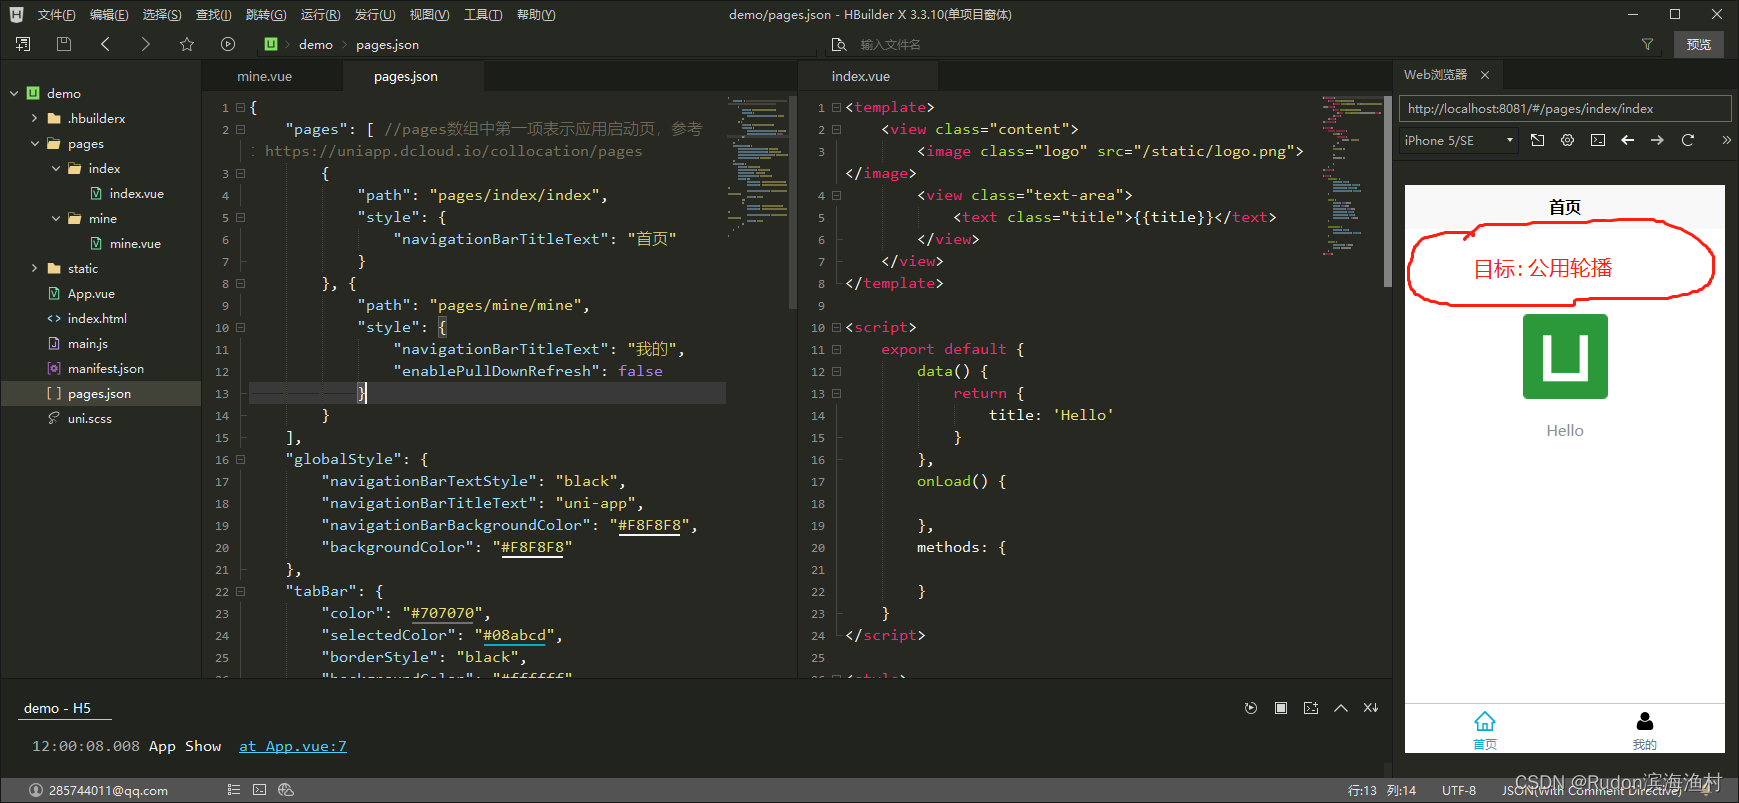Click the console pop-out window icon
The image size is (1739, 803).
coord(1311,708)
